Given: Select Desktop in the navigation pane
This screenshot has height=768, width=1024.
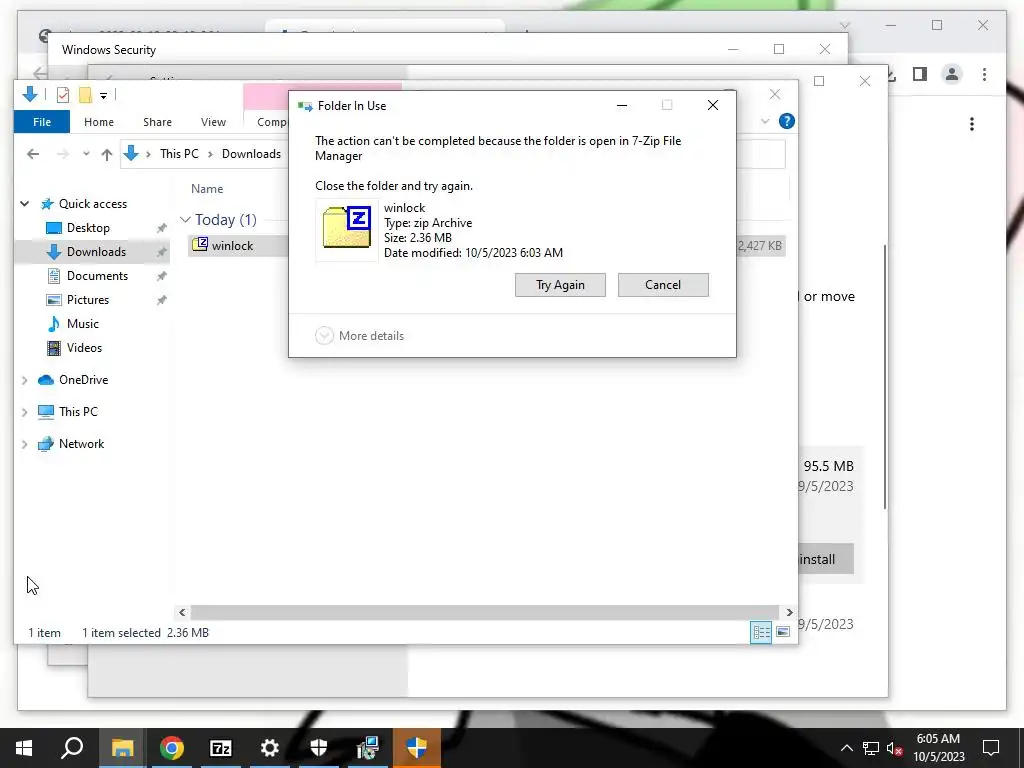Looking at the screenshot, I should coord(88,228).
